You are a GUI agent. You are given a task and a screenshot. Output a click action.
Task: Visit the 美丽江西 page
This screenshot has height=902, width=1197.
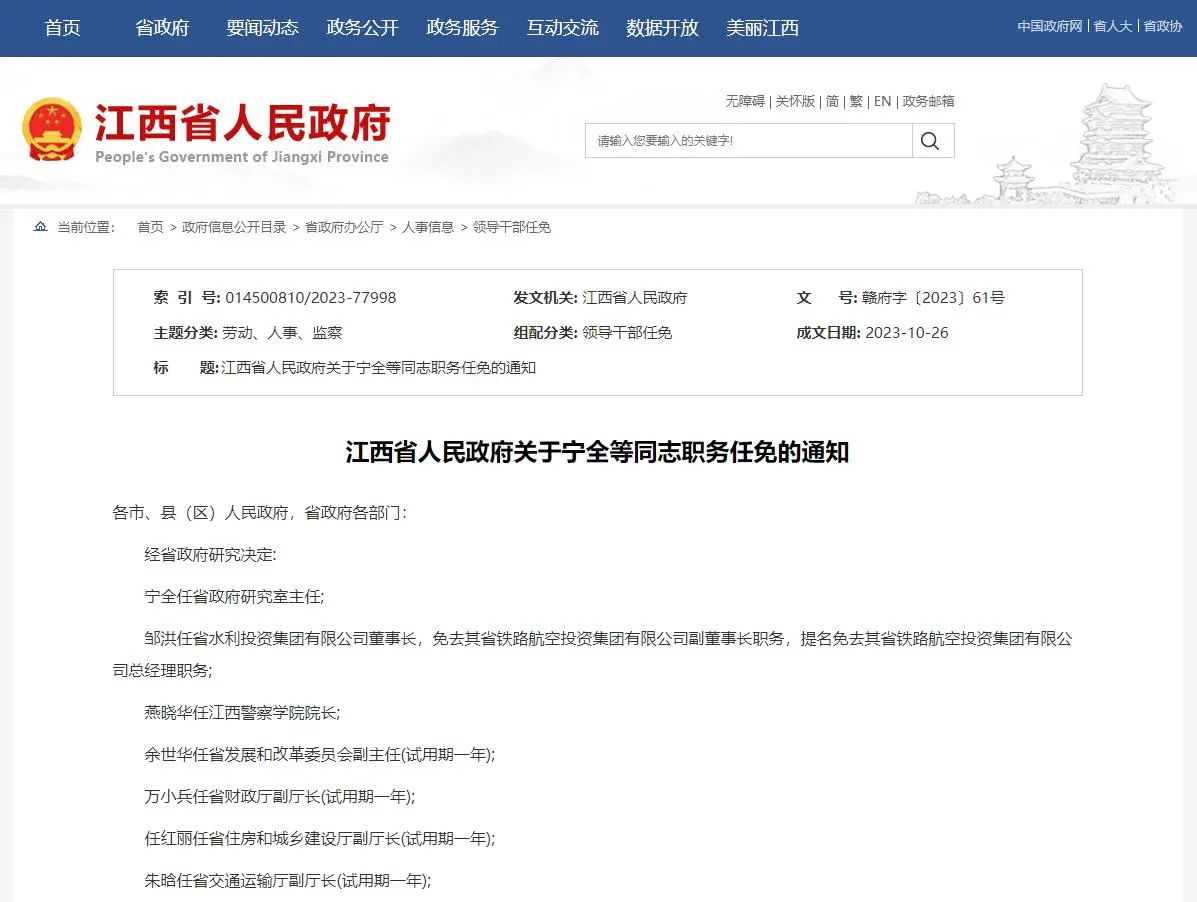[x=762, y=28]
